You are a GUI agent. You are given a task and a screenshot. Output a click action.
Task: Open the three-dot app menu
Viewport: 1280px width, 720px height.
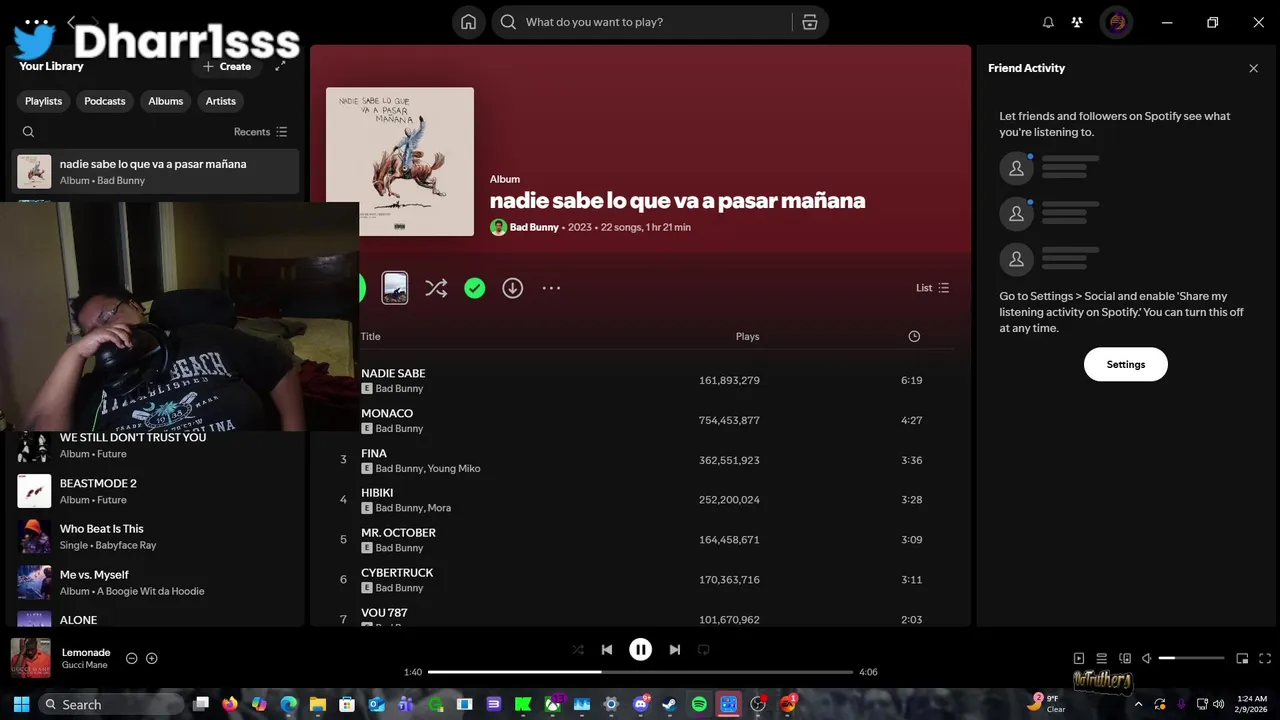coord(36,22)
